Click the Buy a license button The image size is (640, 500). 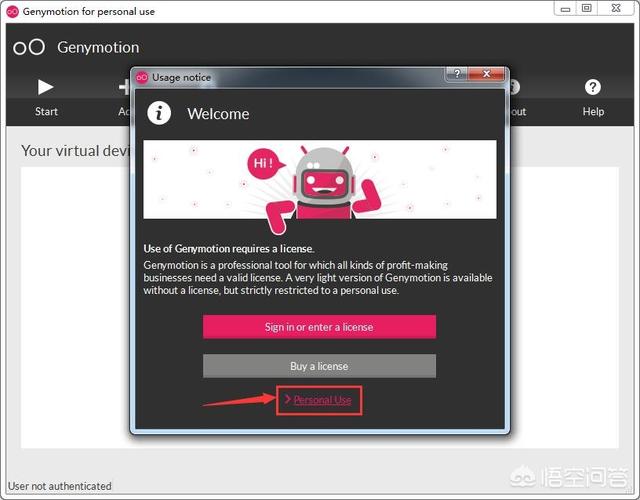tap(319, 366)
